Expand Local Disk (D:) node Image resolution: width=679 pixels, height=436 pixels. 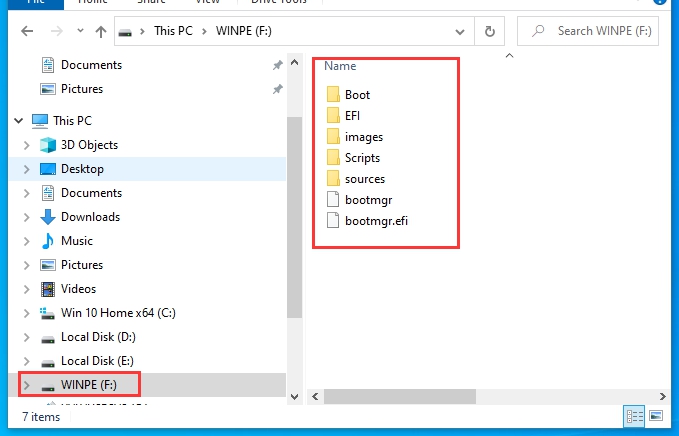click(x=26, y=337)
